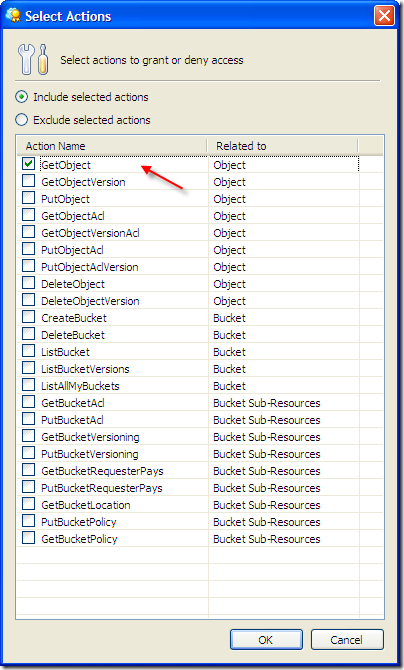Enable the DeleteObjectVersion checkbox
This screenshot has width=404, height=670.
(29, 300)
